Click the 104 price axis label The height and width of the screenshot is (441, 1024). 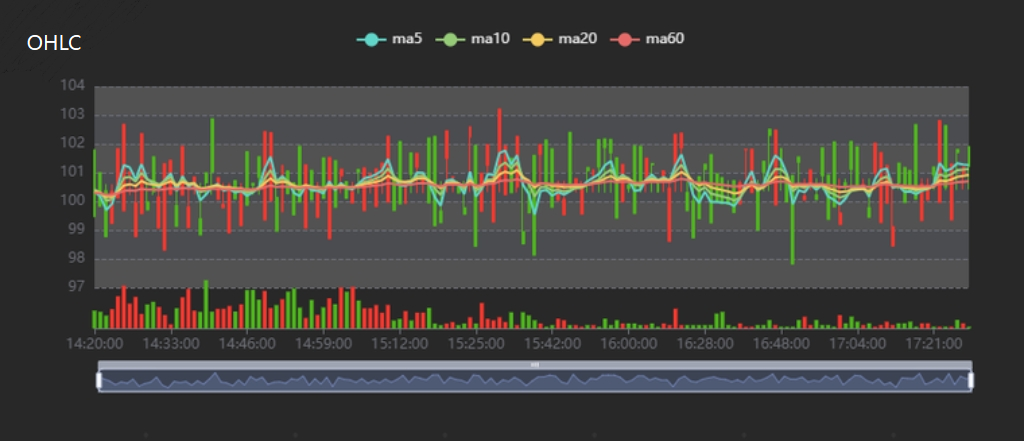tap(73, 85)
